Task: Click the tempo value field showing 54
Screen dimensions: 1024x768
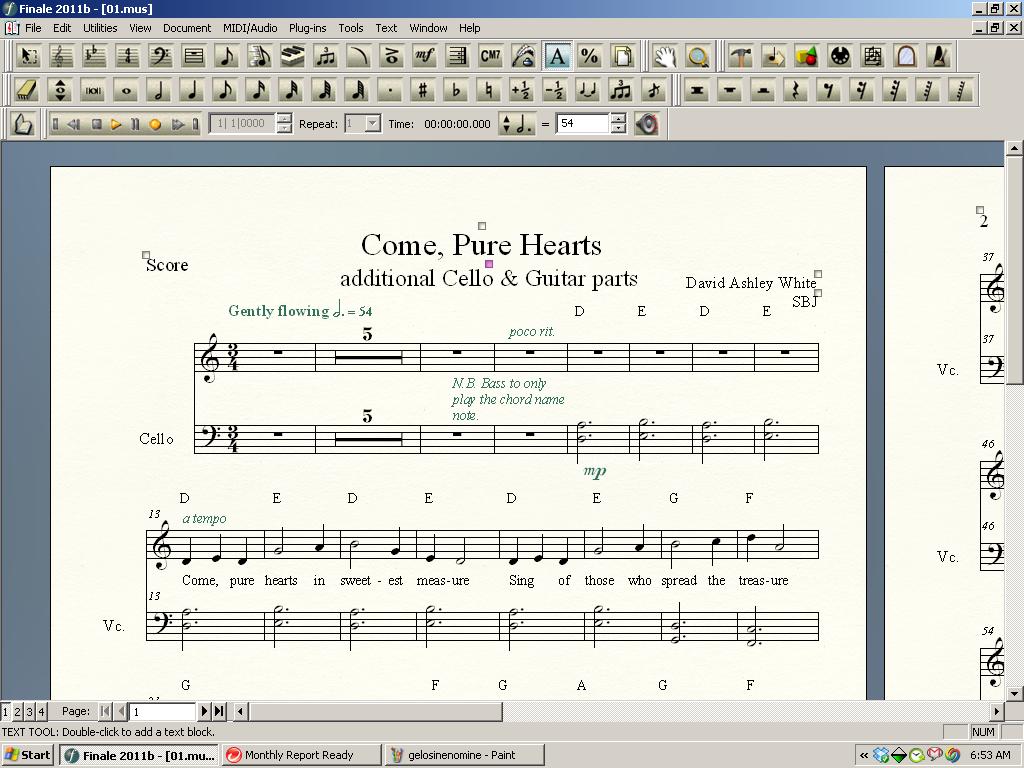Action: point(584,123)
